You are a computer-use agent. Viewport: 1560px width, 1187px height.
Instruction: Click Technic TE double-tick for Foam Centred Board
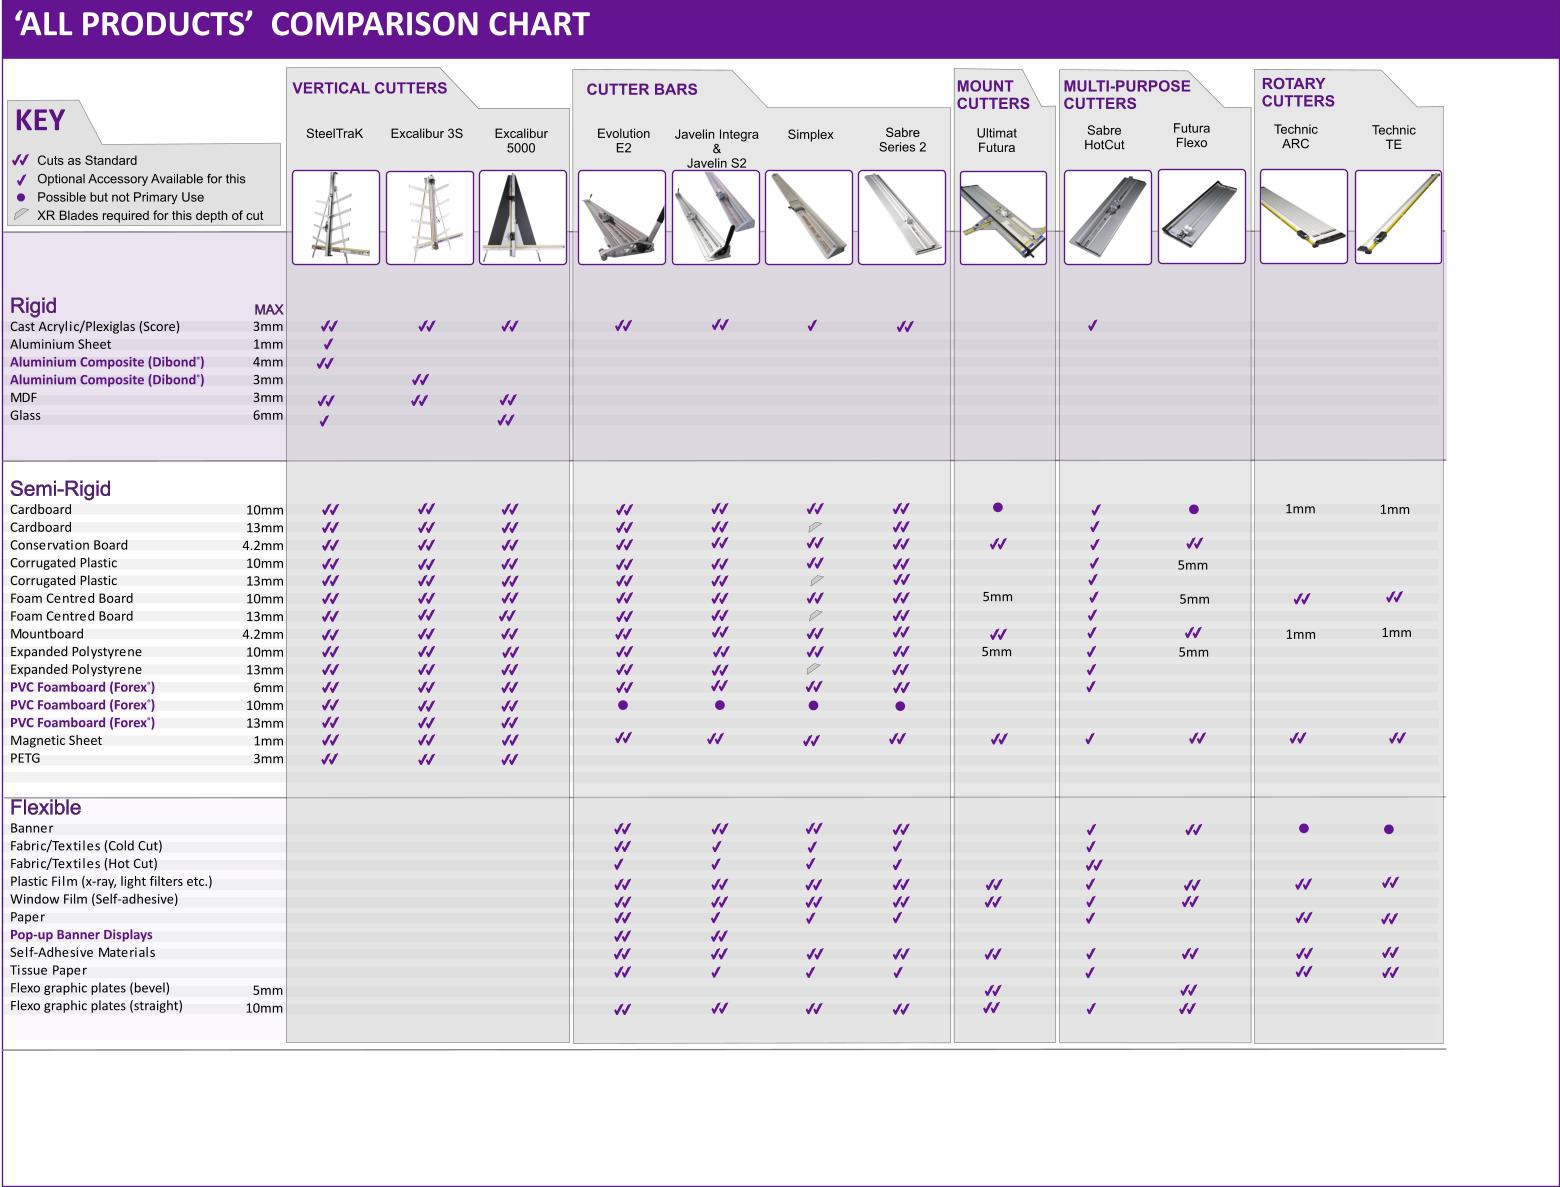1394,597
